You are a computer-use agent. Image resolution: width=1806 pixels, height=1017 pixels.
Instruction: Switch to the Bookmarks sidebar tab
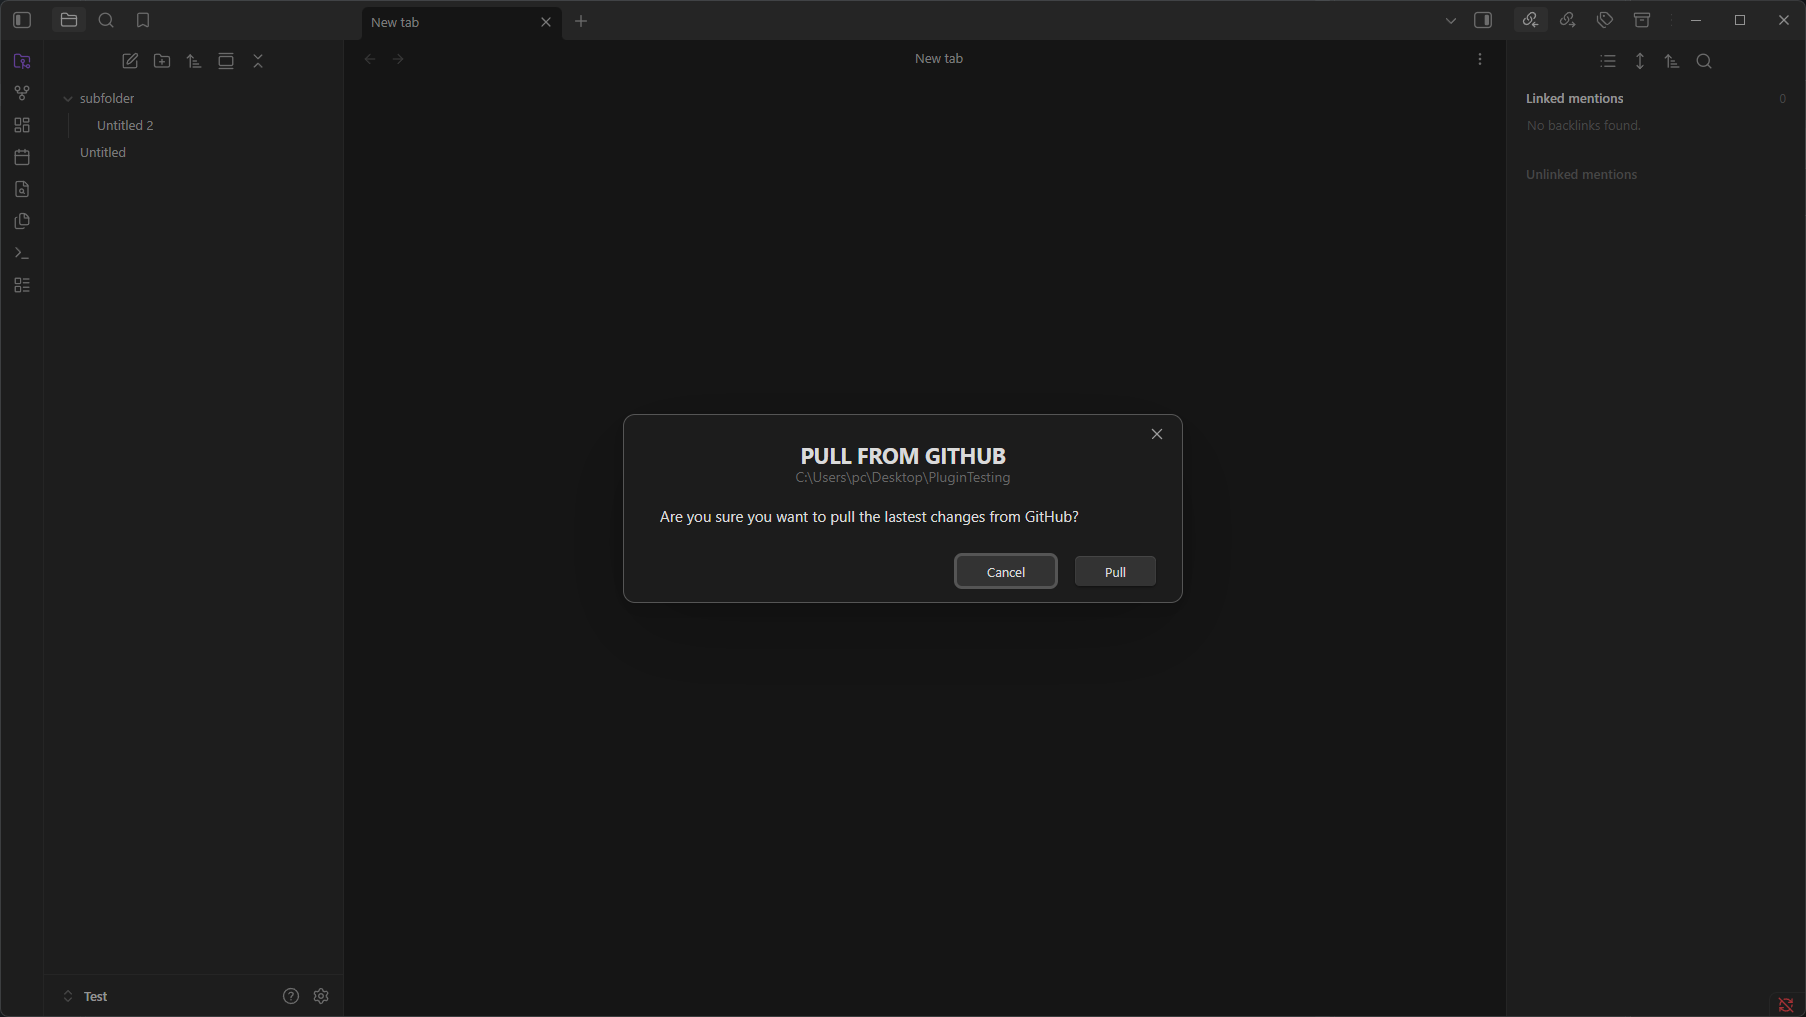click(143, 20)
